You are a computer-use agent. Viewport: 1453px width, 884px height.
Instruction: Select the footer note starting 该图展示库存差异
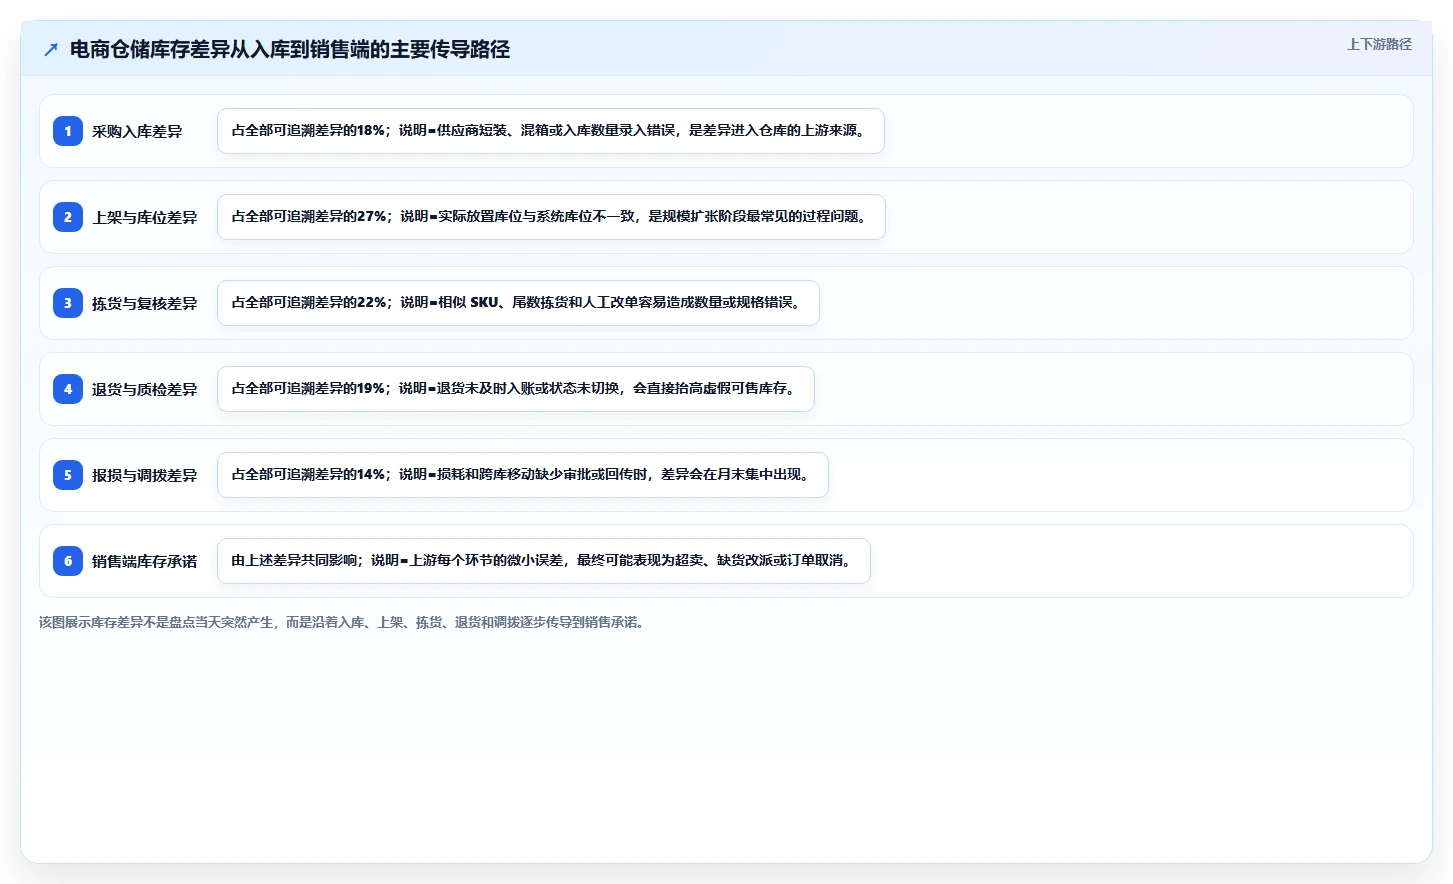pos(344,622)
